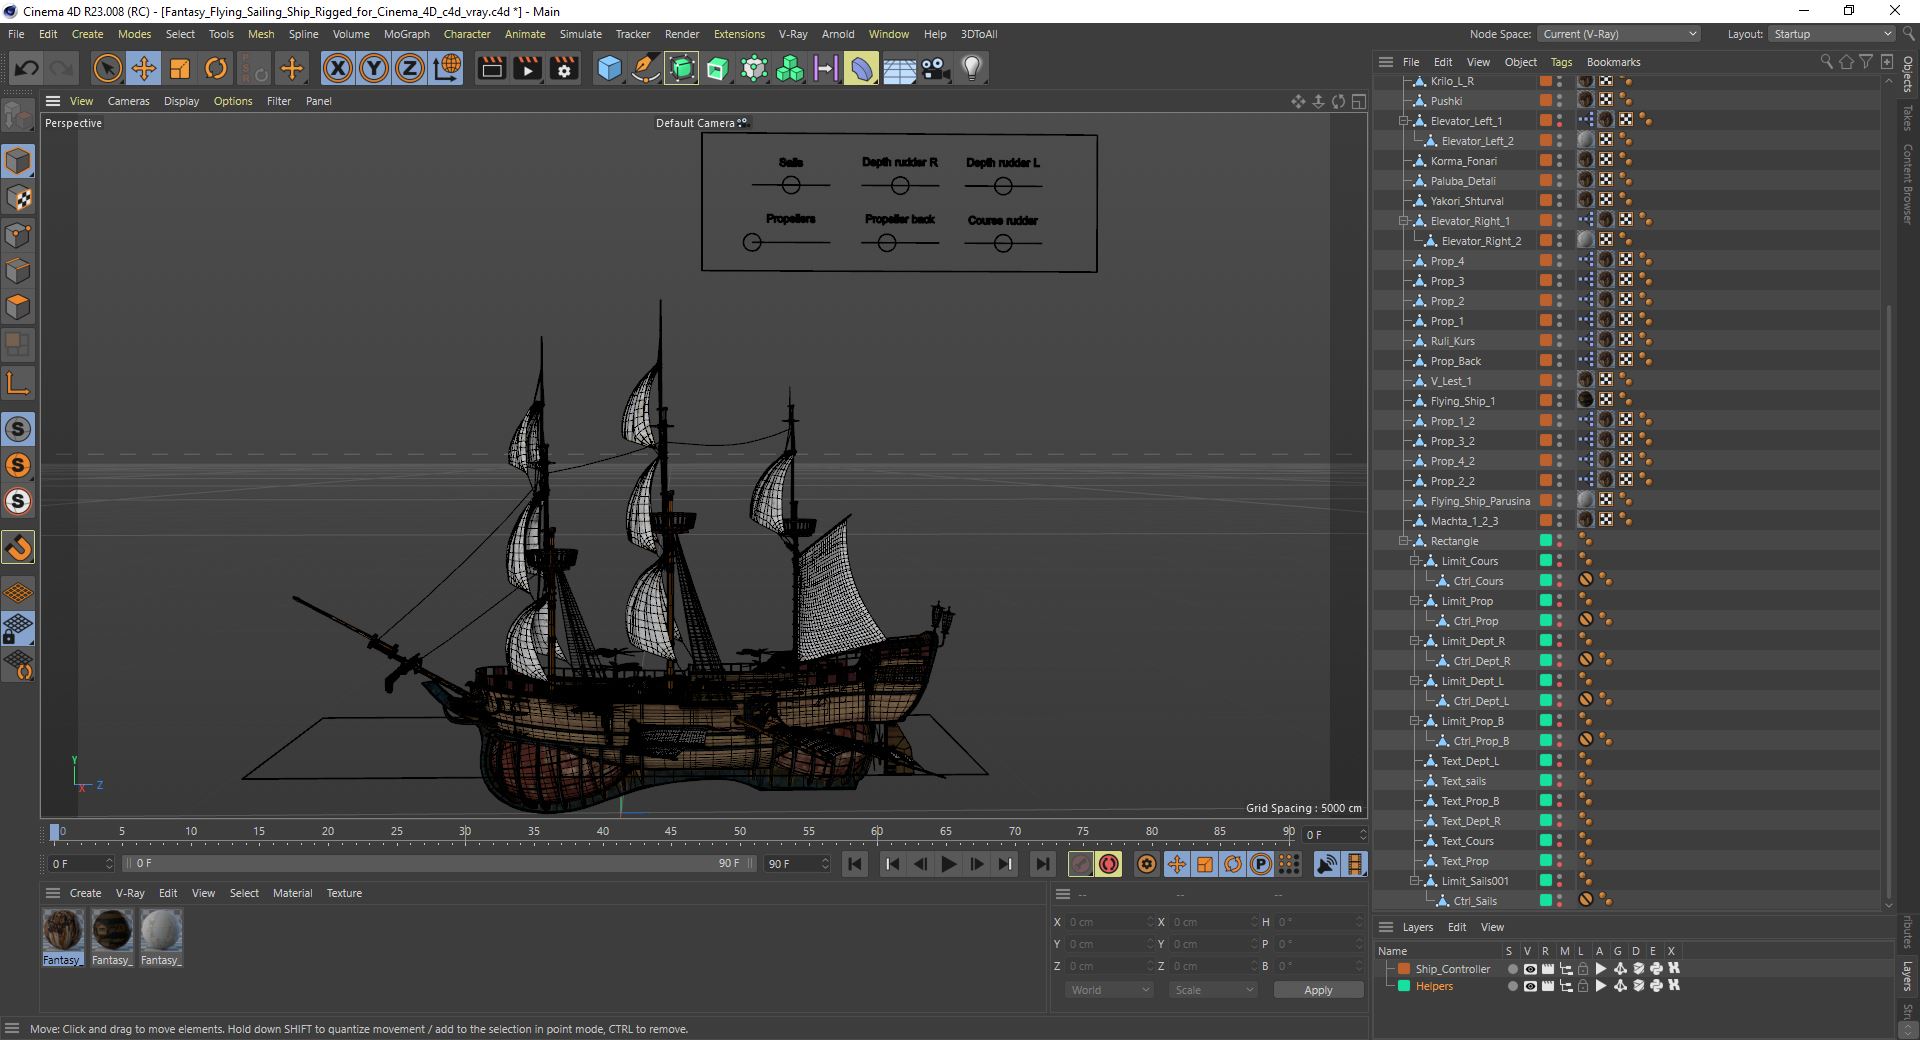The width and height of the screenshot is (1920, 1040).
Task: Open viewport Filter menu
Action: pos(279,101)
